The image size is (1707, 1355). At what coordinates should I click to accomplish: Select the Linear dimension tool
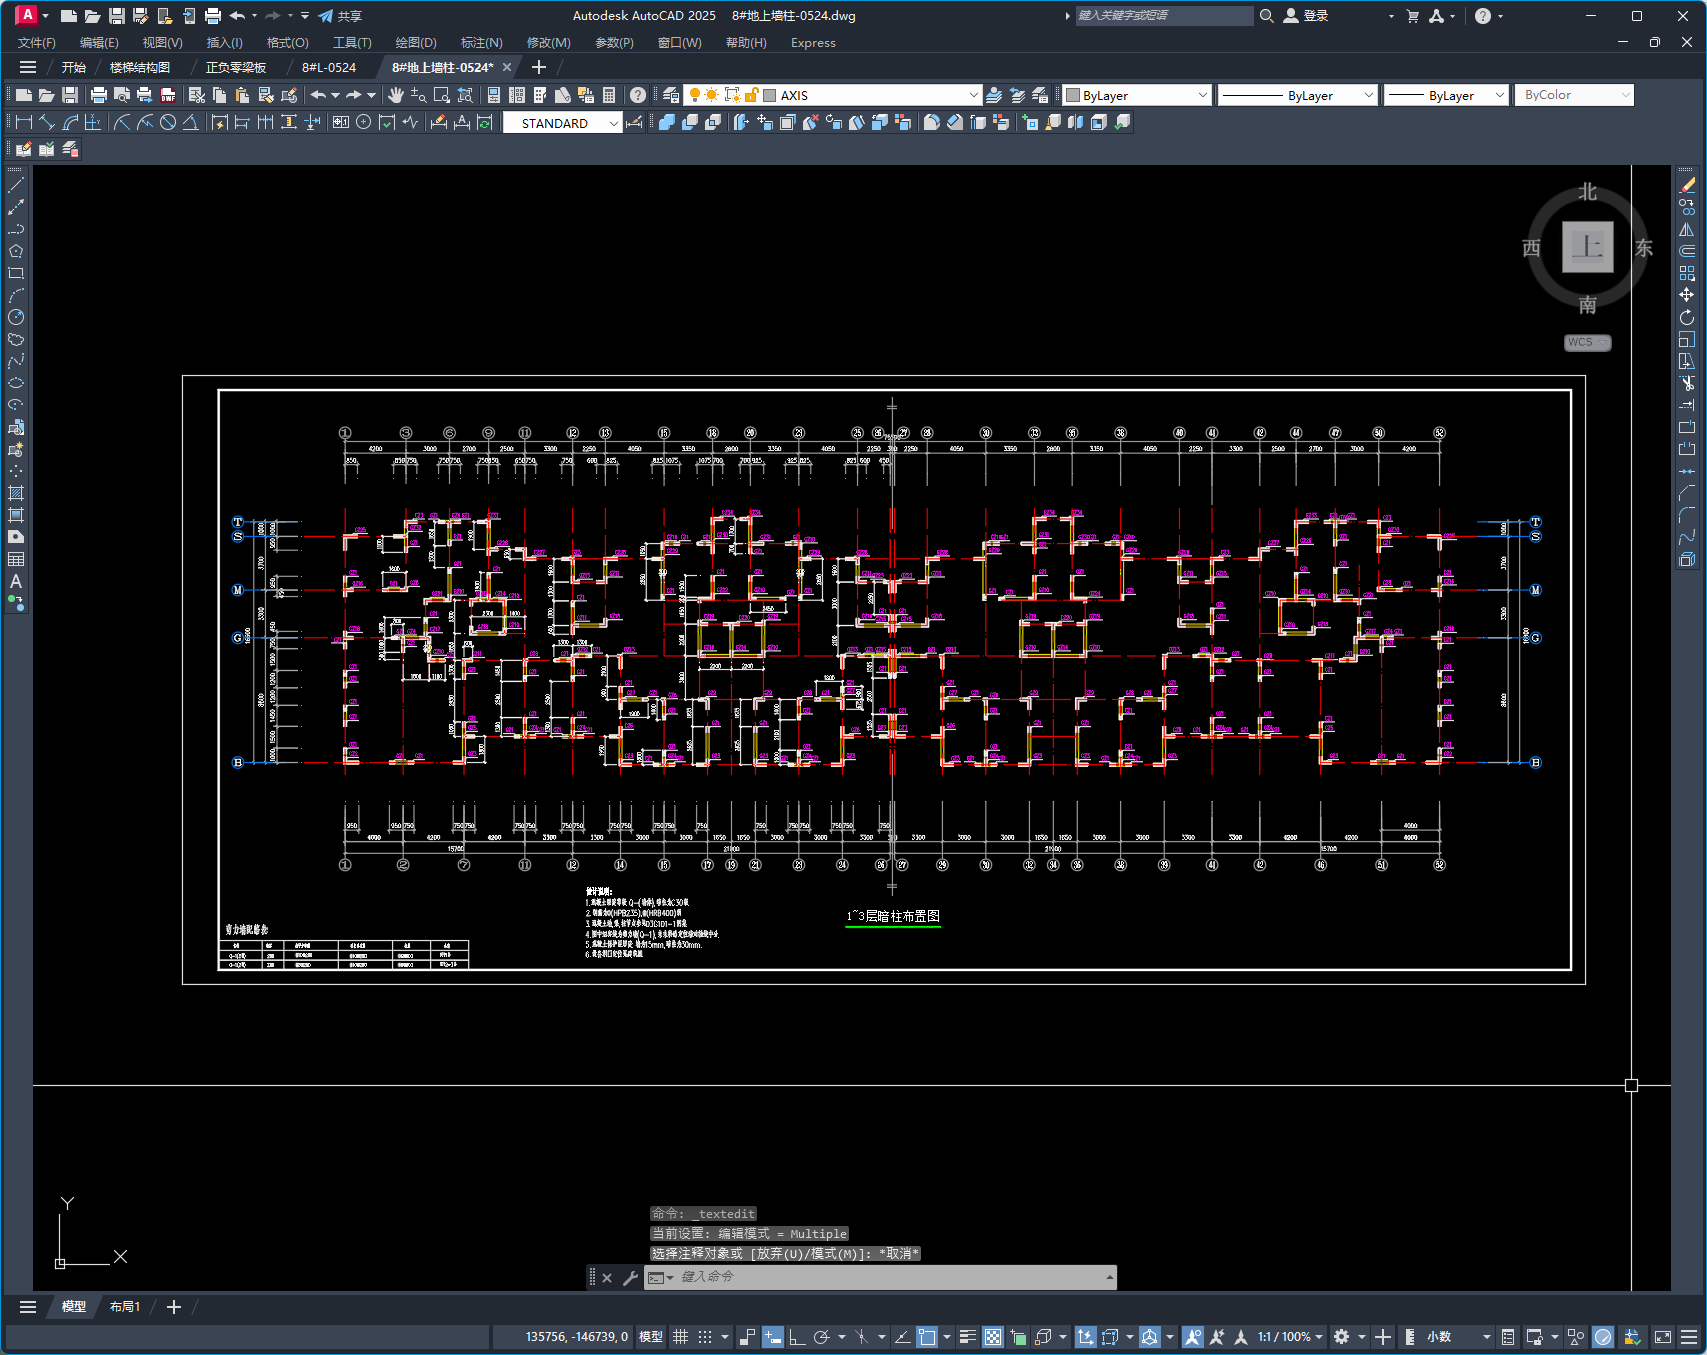coord(24,122)
